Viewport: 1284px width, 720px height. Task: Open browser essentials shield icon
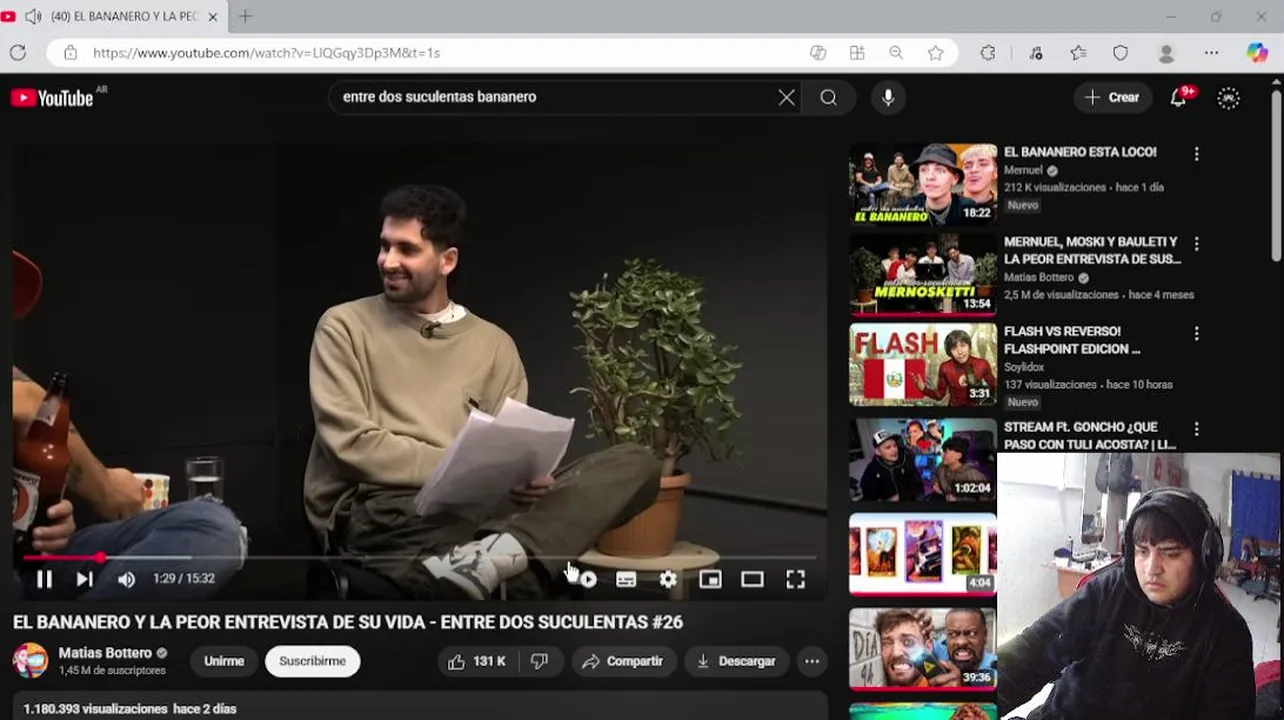pos(1121,53)
